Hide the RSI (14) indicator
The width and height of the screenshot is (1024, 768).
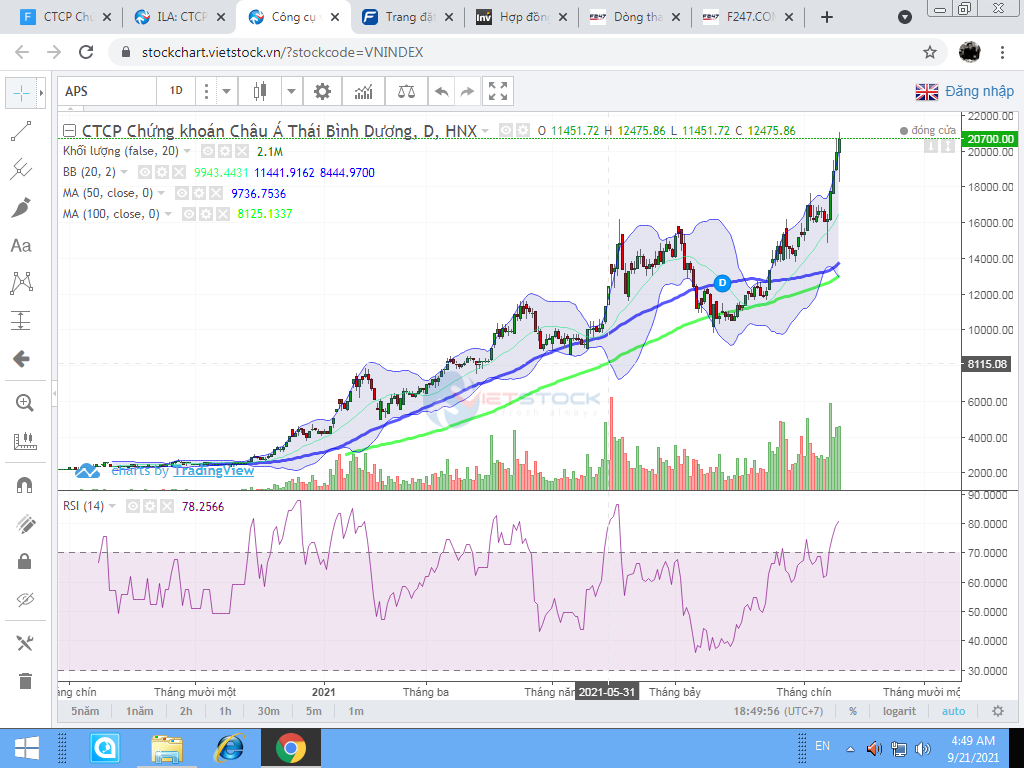pos(133,506)
